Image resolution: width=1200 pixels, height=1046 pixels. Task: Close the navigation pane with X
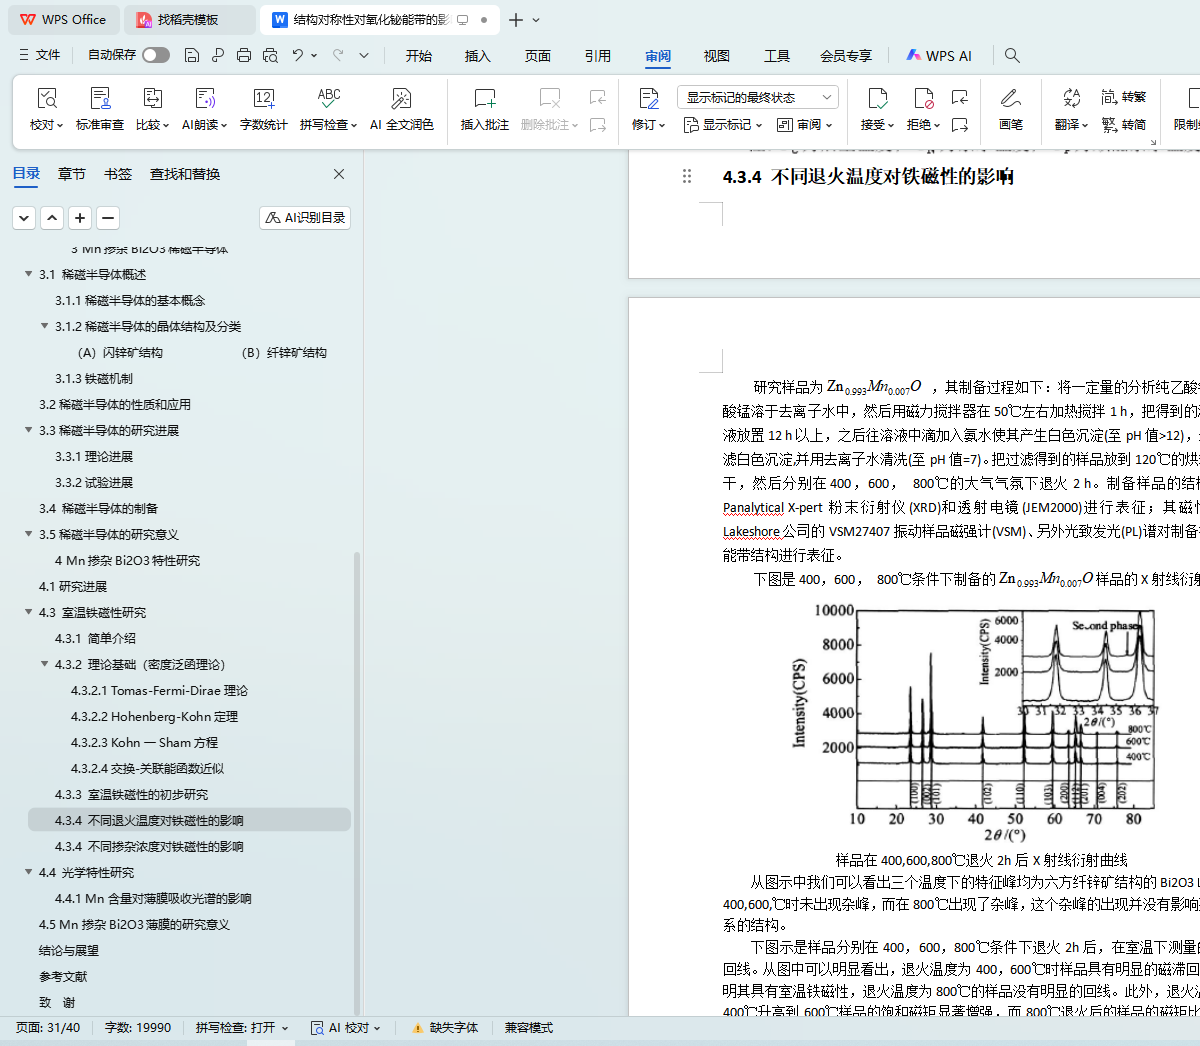coord(339,174)
